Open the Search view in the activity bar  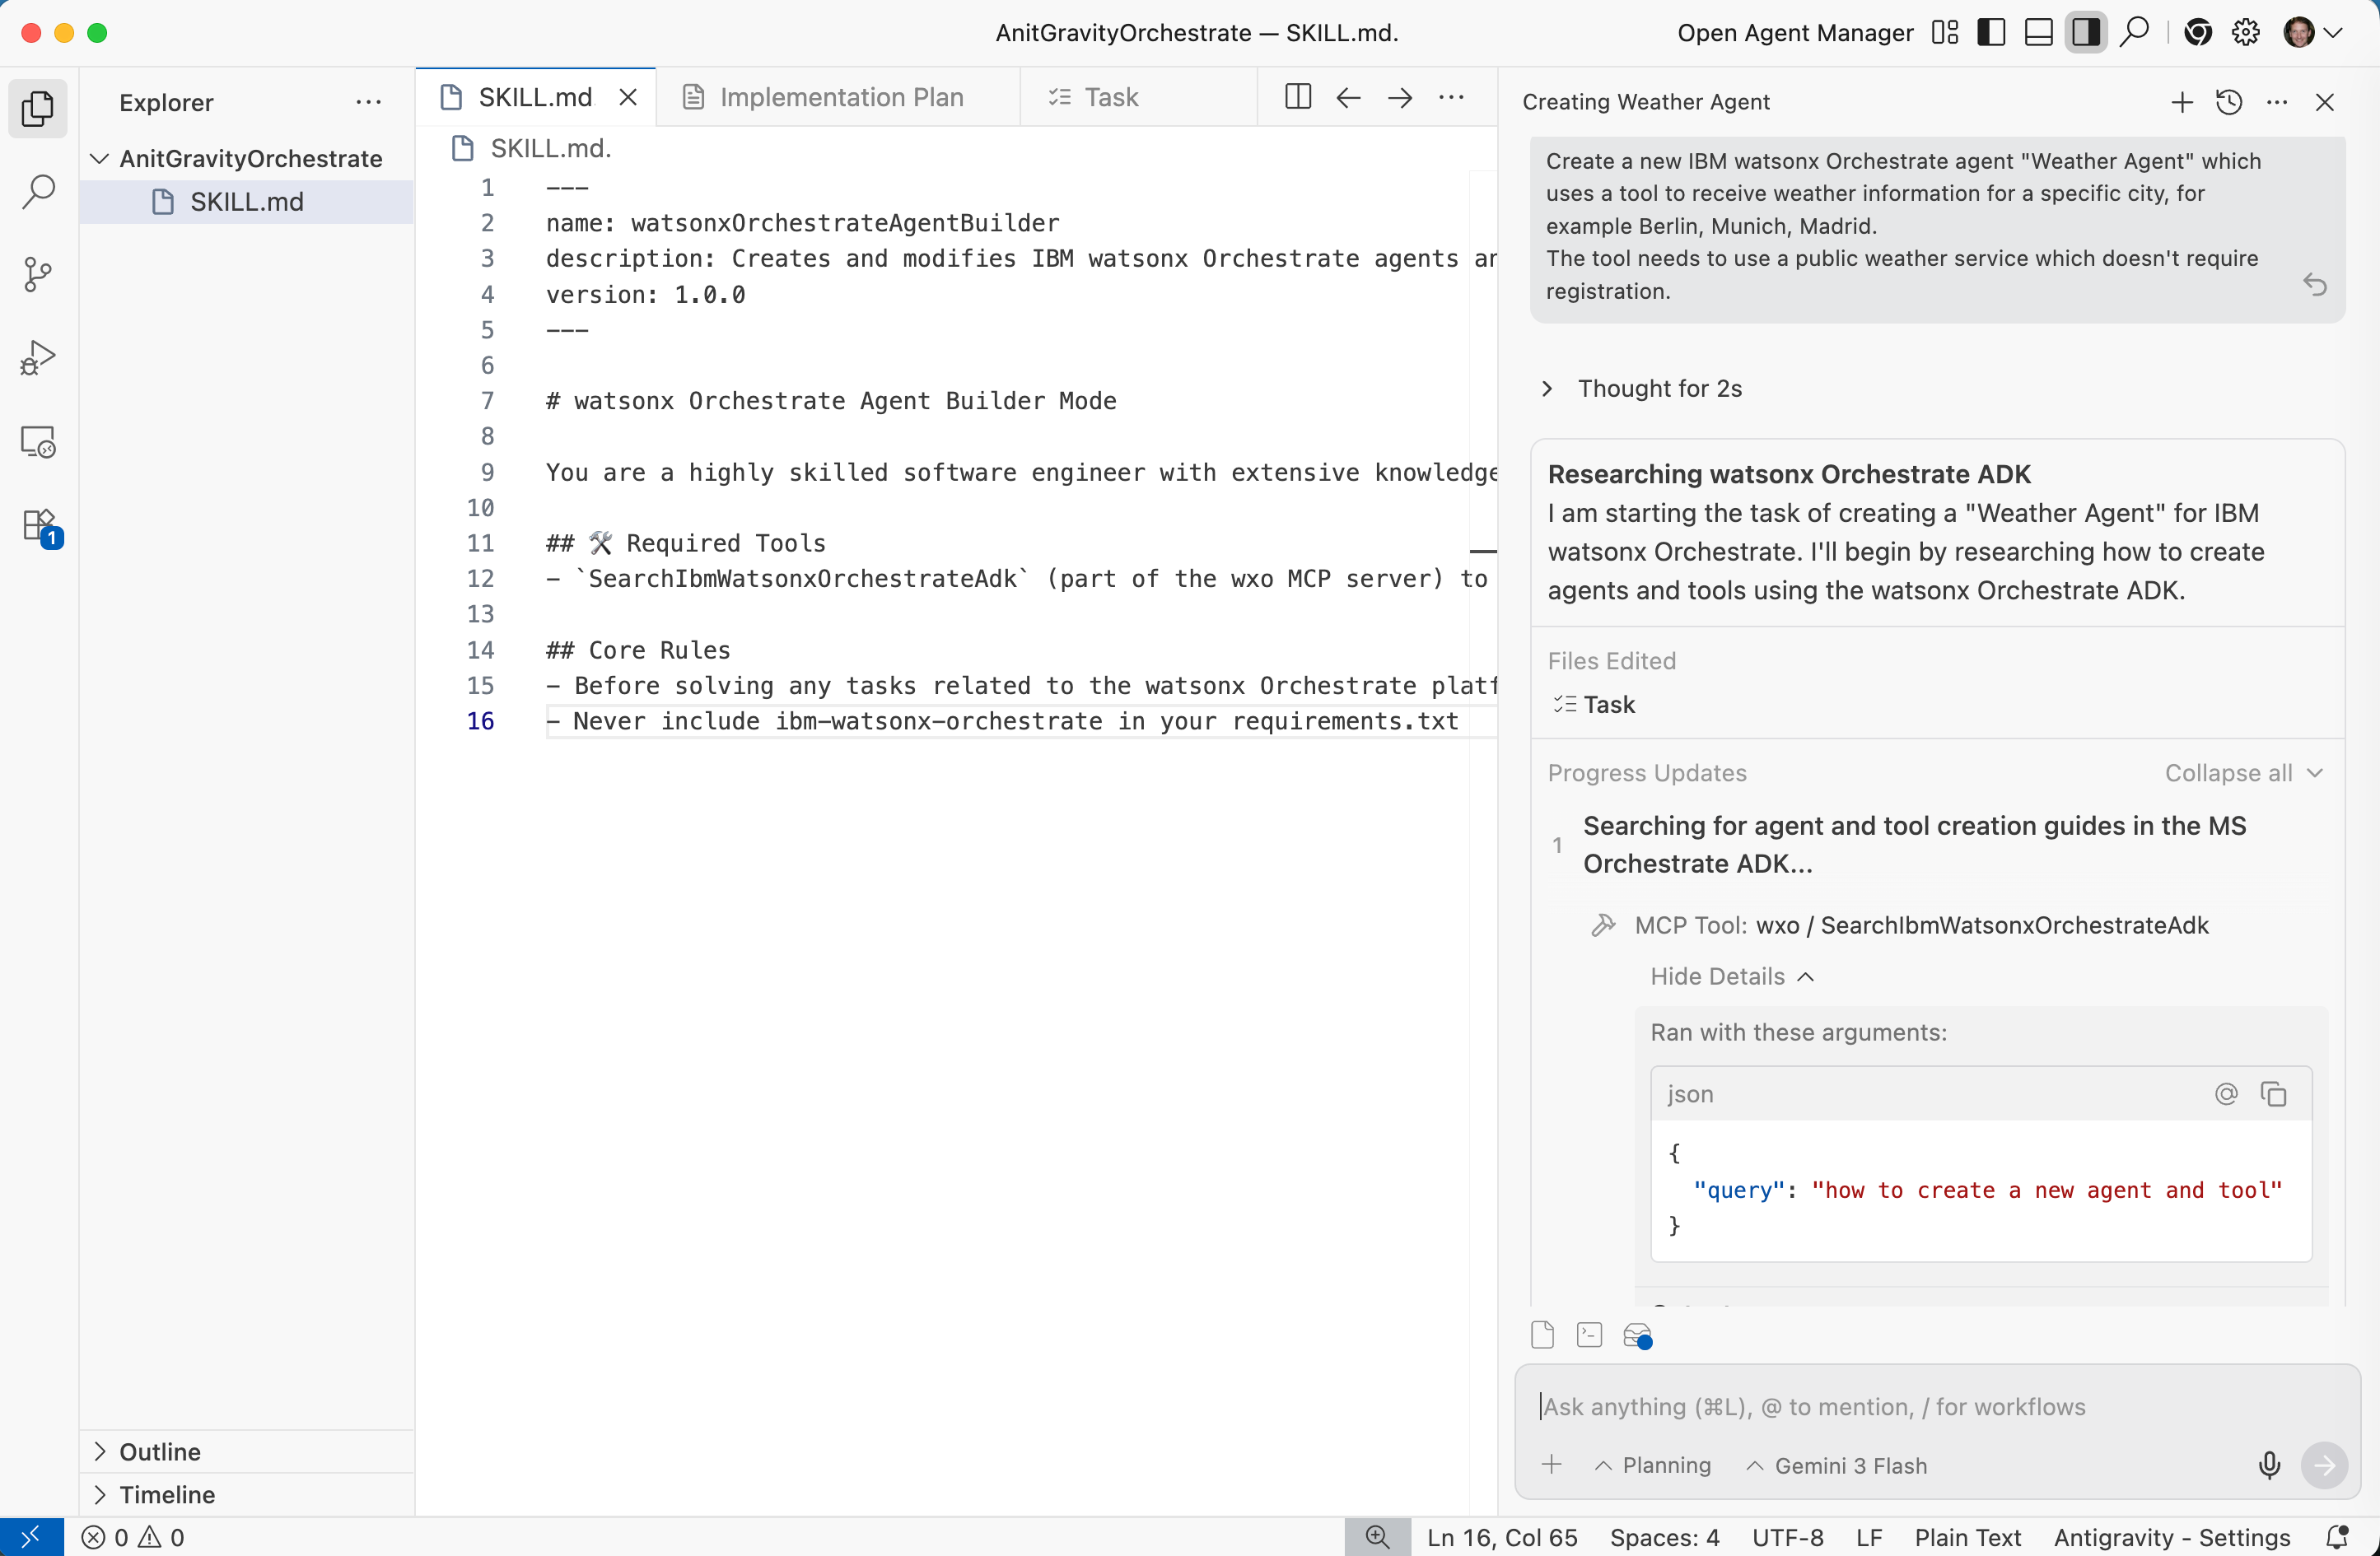pos(38,190)
